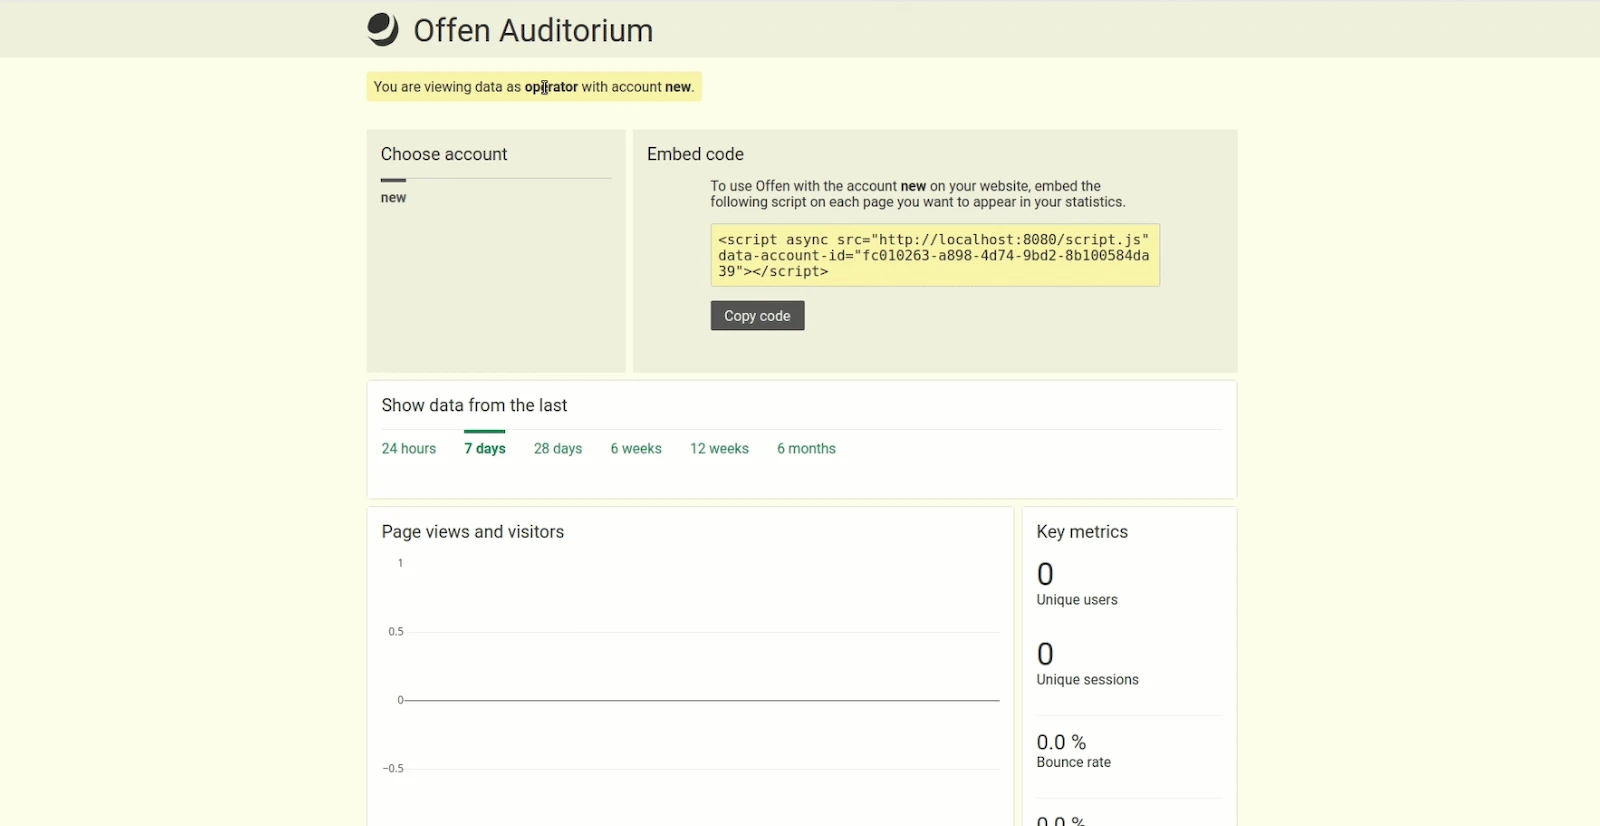
Task: Click the 'Bounce rate' label
Action: point(1073,762)
